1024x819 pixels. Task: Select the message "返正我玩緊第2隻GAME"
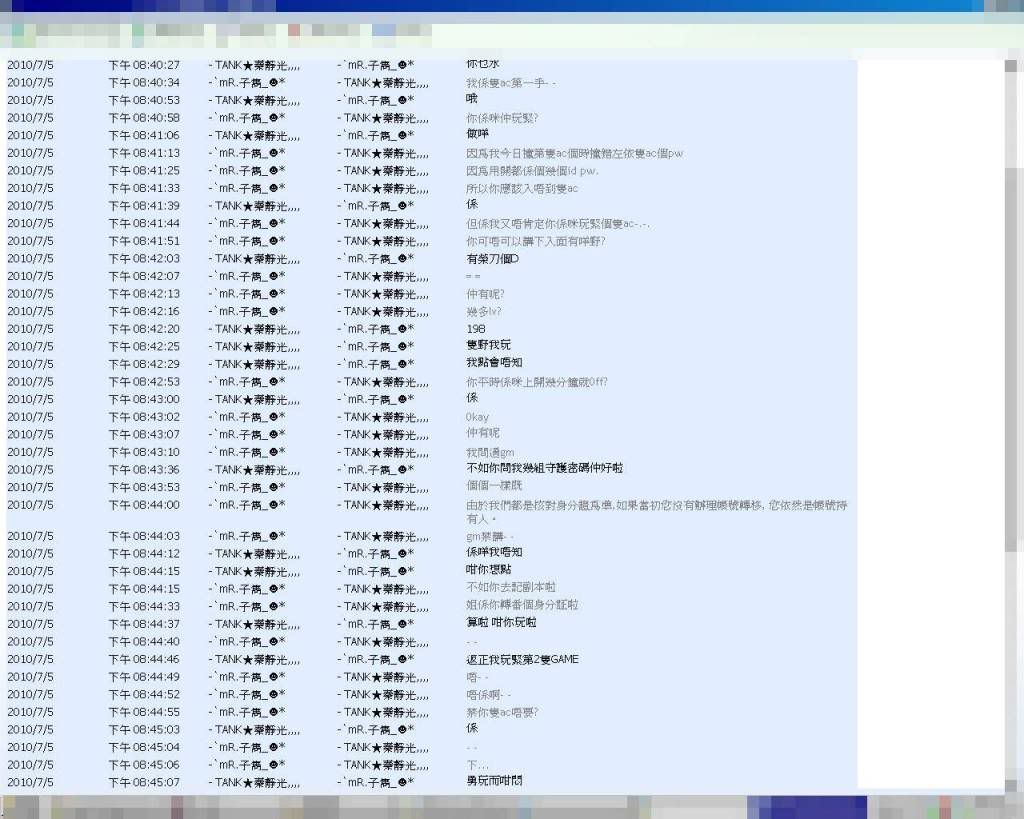pyautogui.click(x=522, y=659)
